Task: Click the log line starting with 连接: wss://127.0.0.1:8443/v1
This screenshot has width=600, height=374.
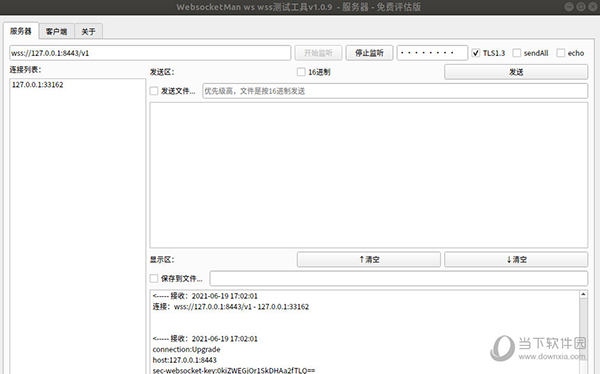Action: pos(230,307)
